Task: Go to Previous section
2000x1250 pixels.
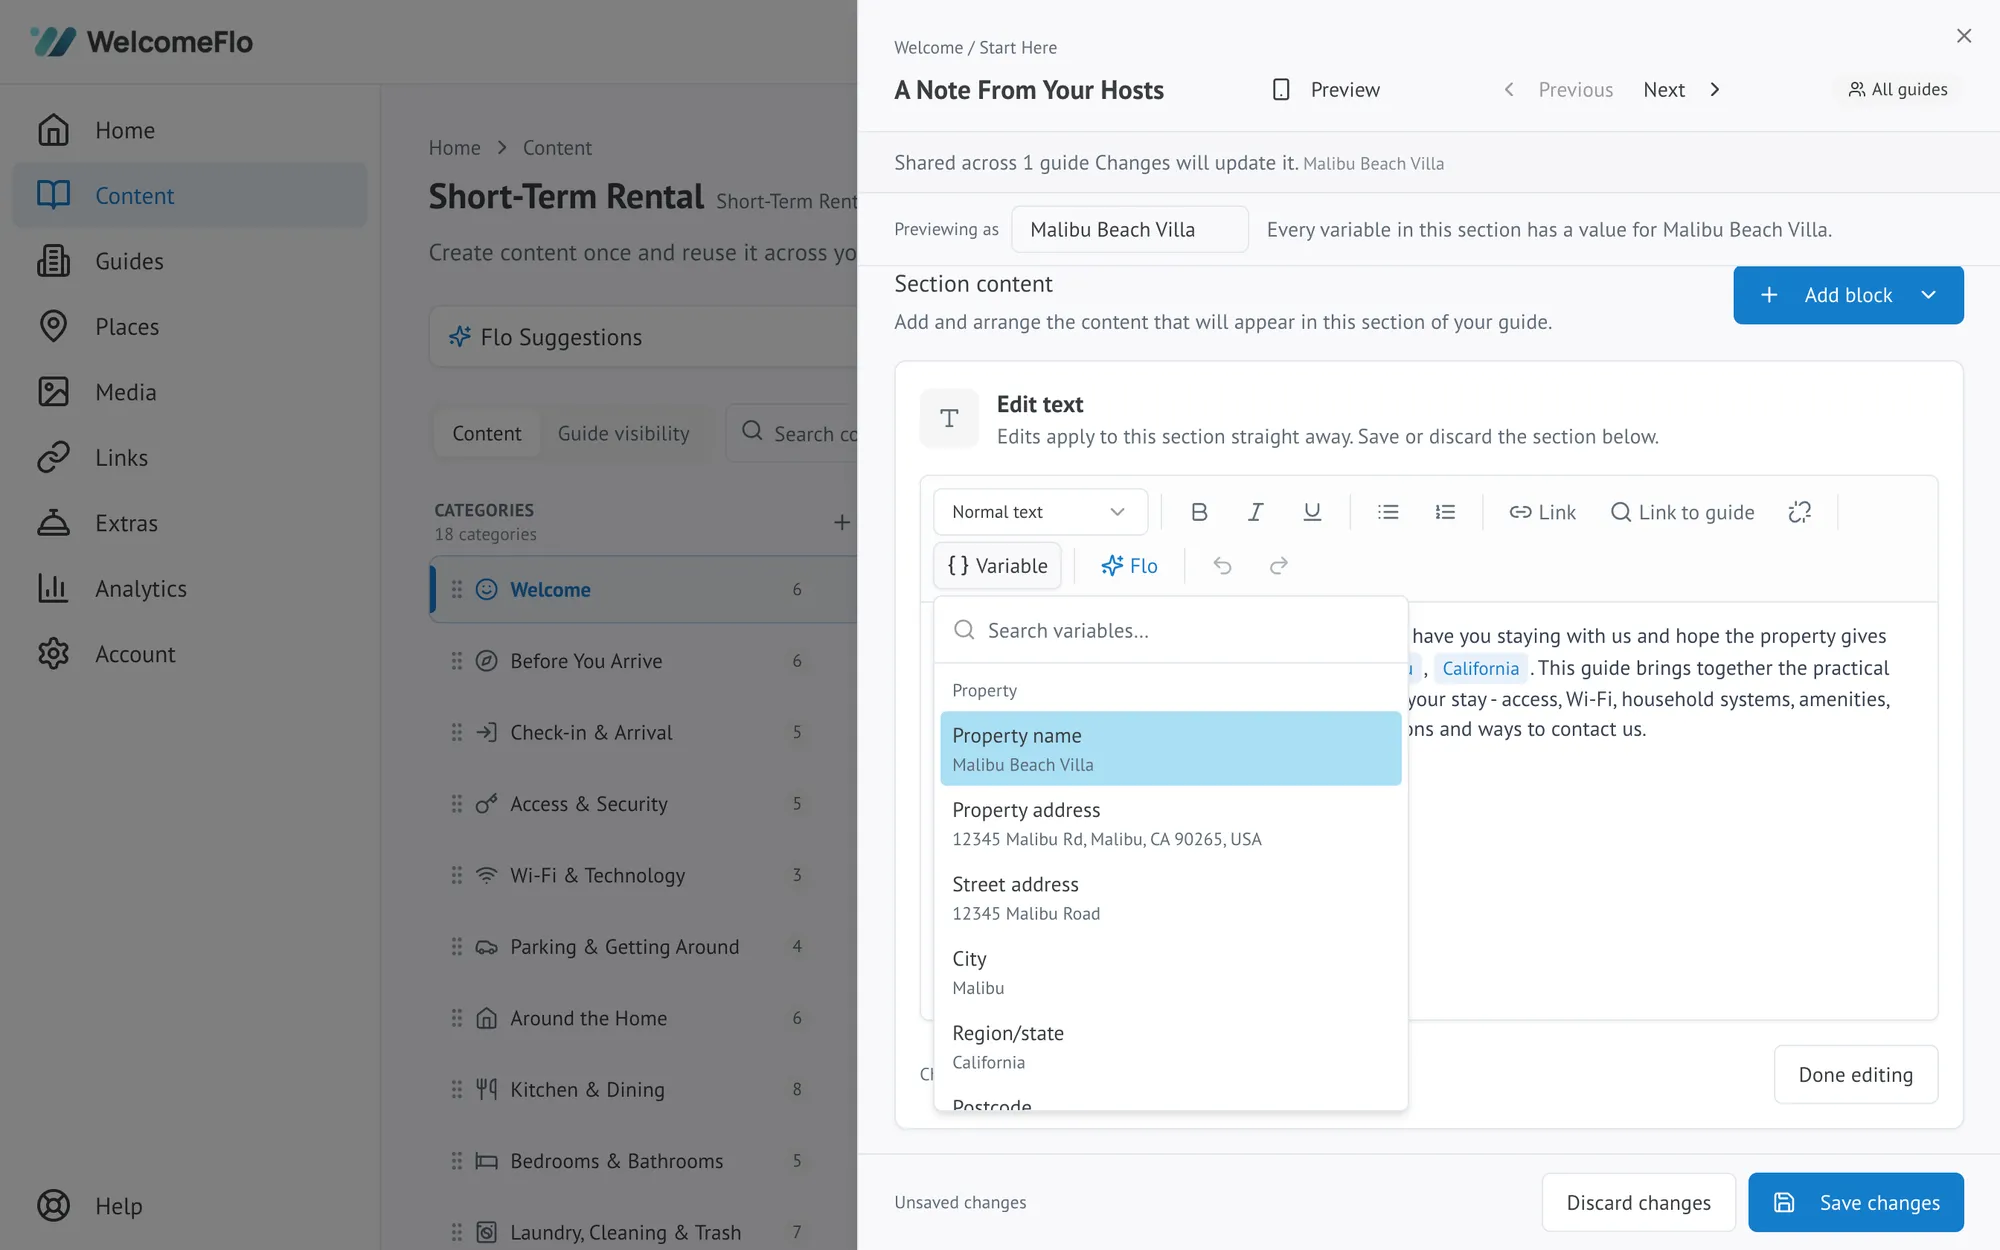Action: (x=1558, y=90)
